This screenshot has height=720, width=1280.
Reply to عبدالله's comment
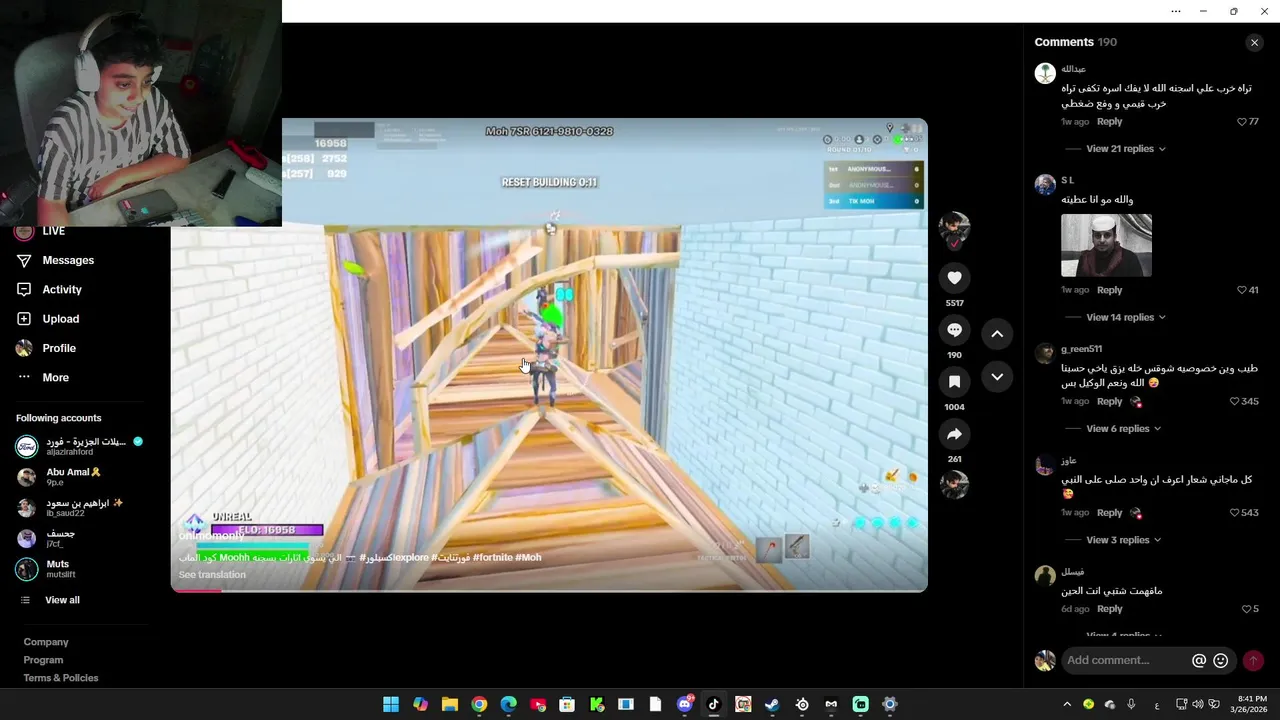pos(1109,122)
